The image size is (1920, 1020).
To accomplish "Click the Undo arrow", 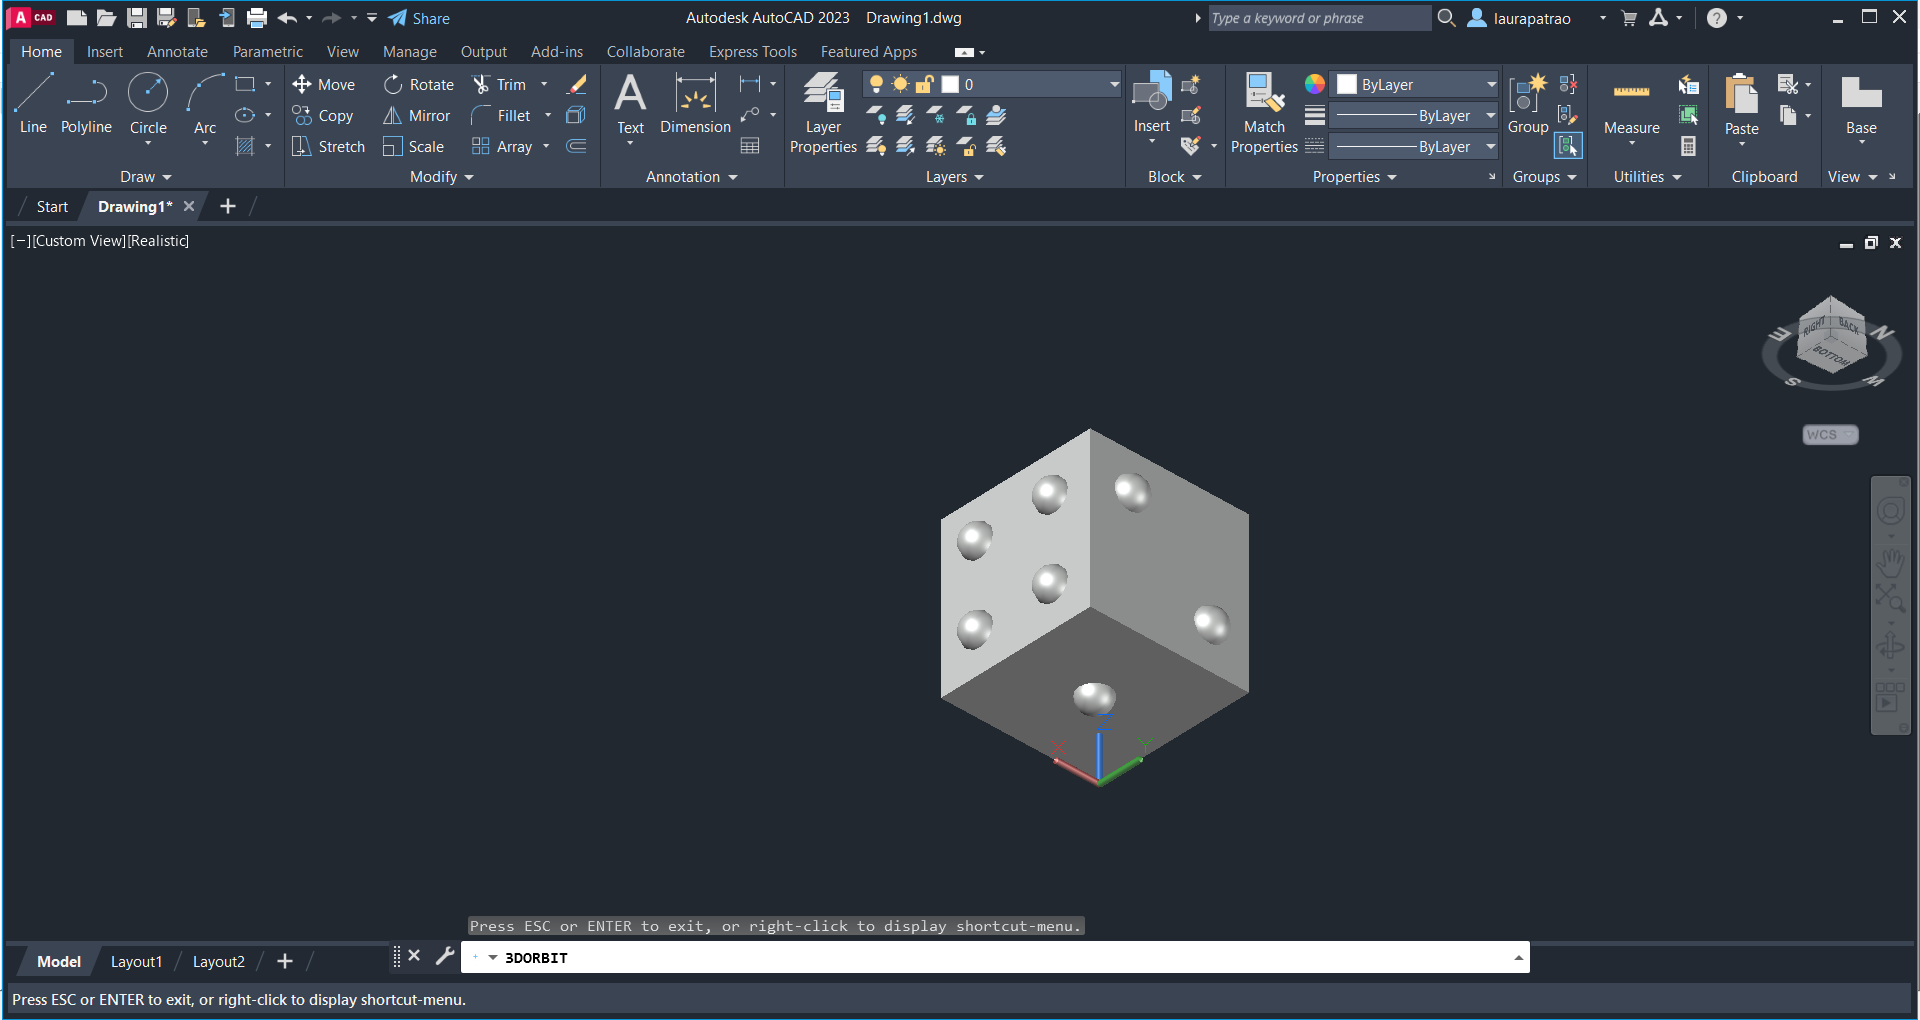I will [x=287, y=18].
